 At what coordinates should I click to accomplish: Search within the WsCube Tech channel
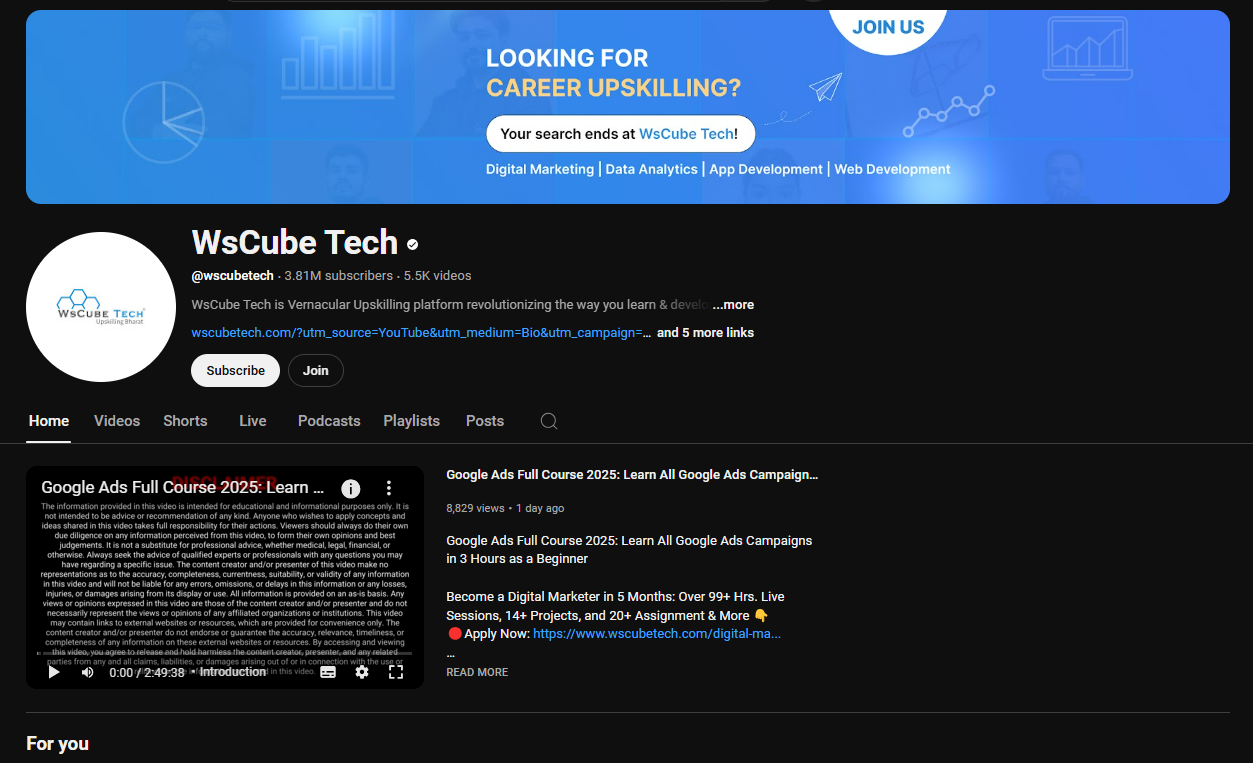(549, 421)
